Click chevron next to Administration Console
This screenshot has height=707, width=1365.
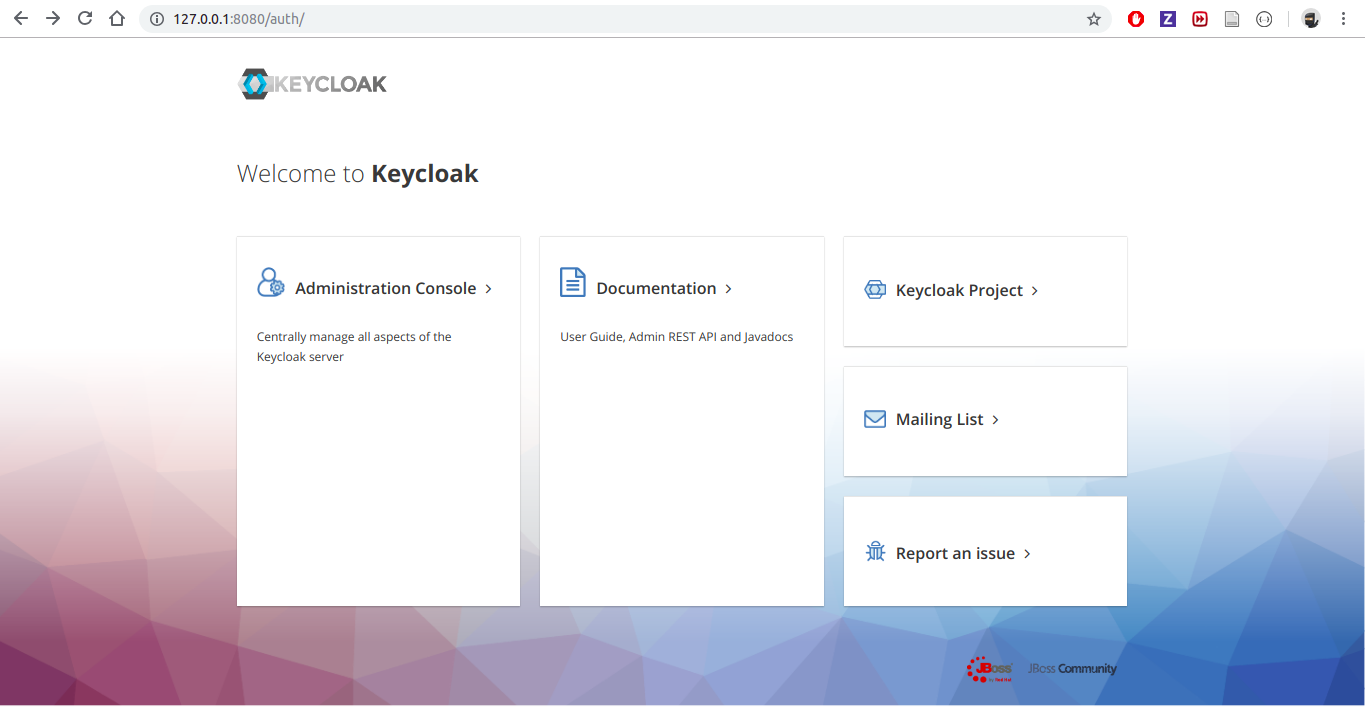(488, 289)
